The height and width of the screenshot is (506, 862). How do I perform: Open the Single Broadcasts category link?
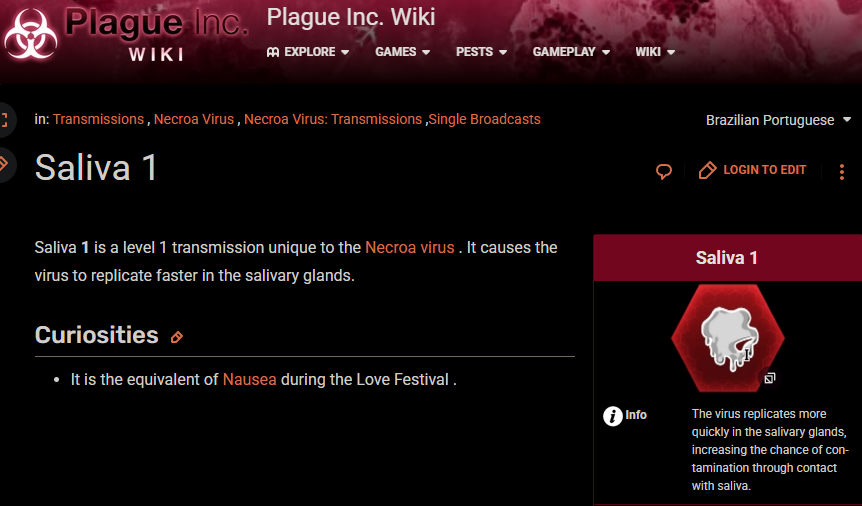(485, 119)
